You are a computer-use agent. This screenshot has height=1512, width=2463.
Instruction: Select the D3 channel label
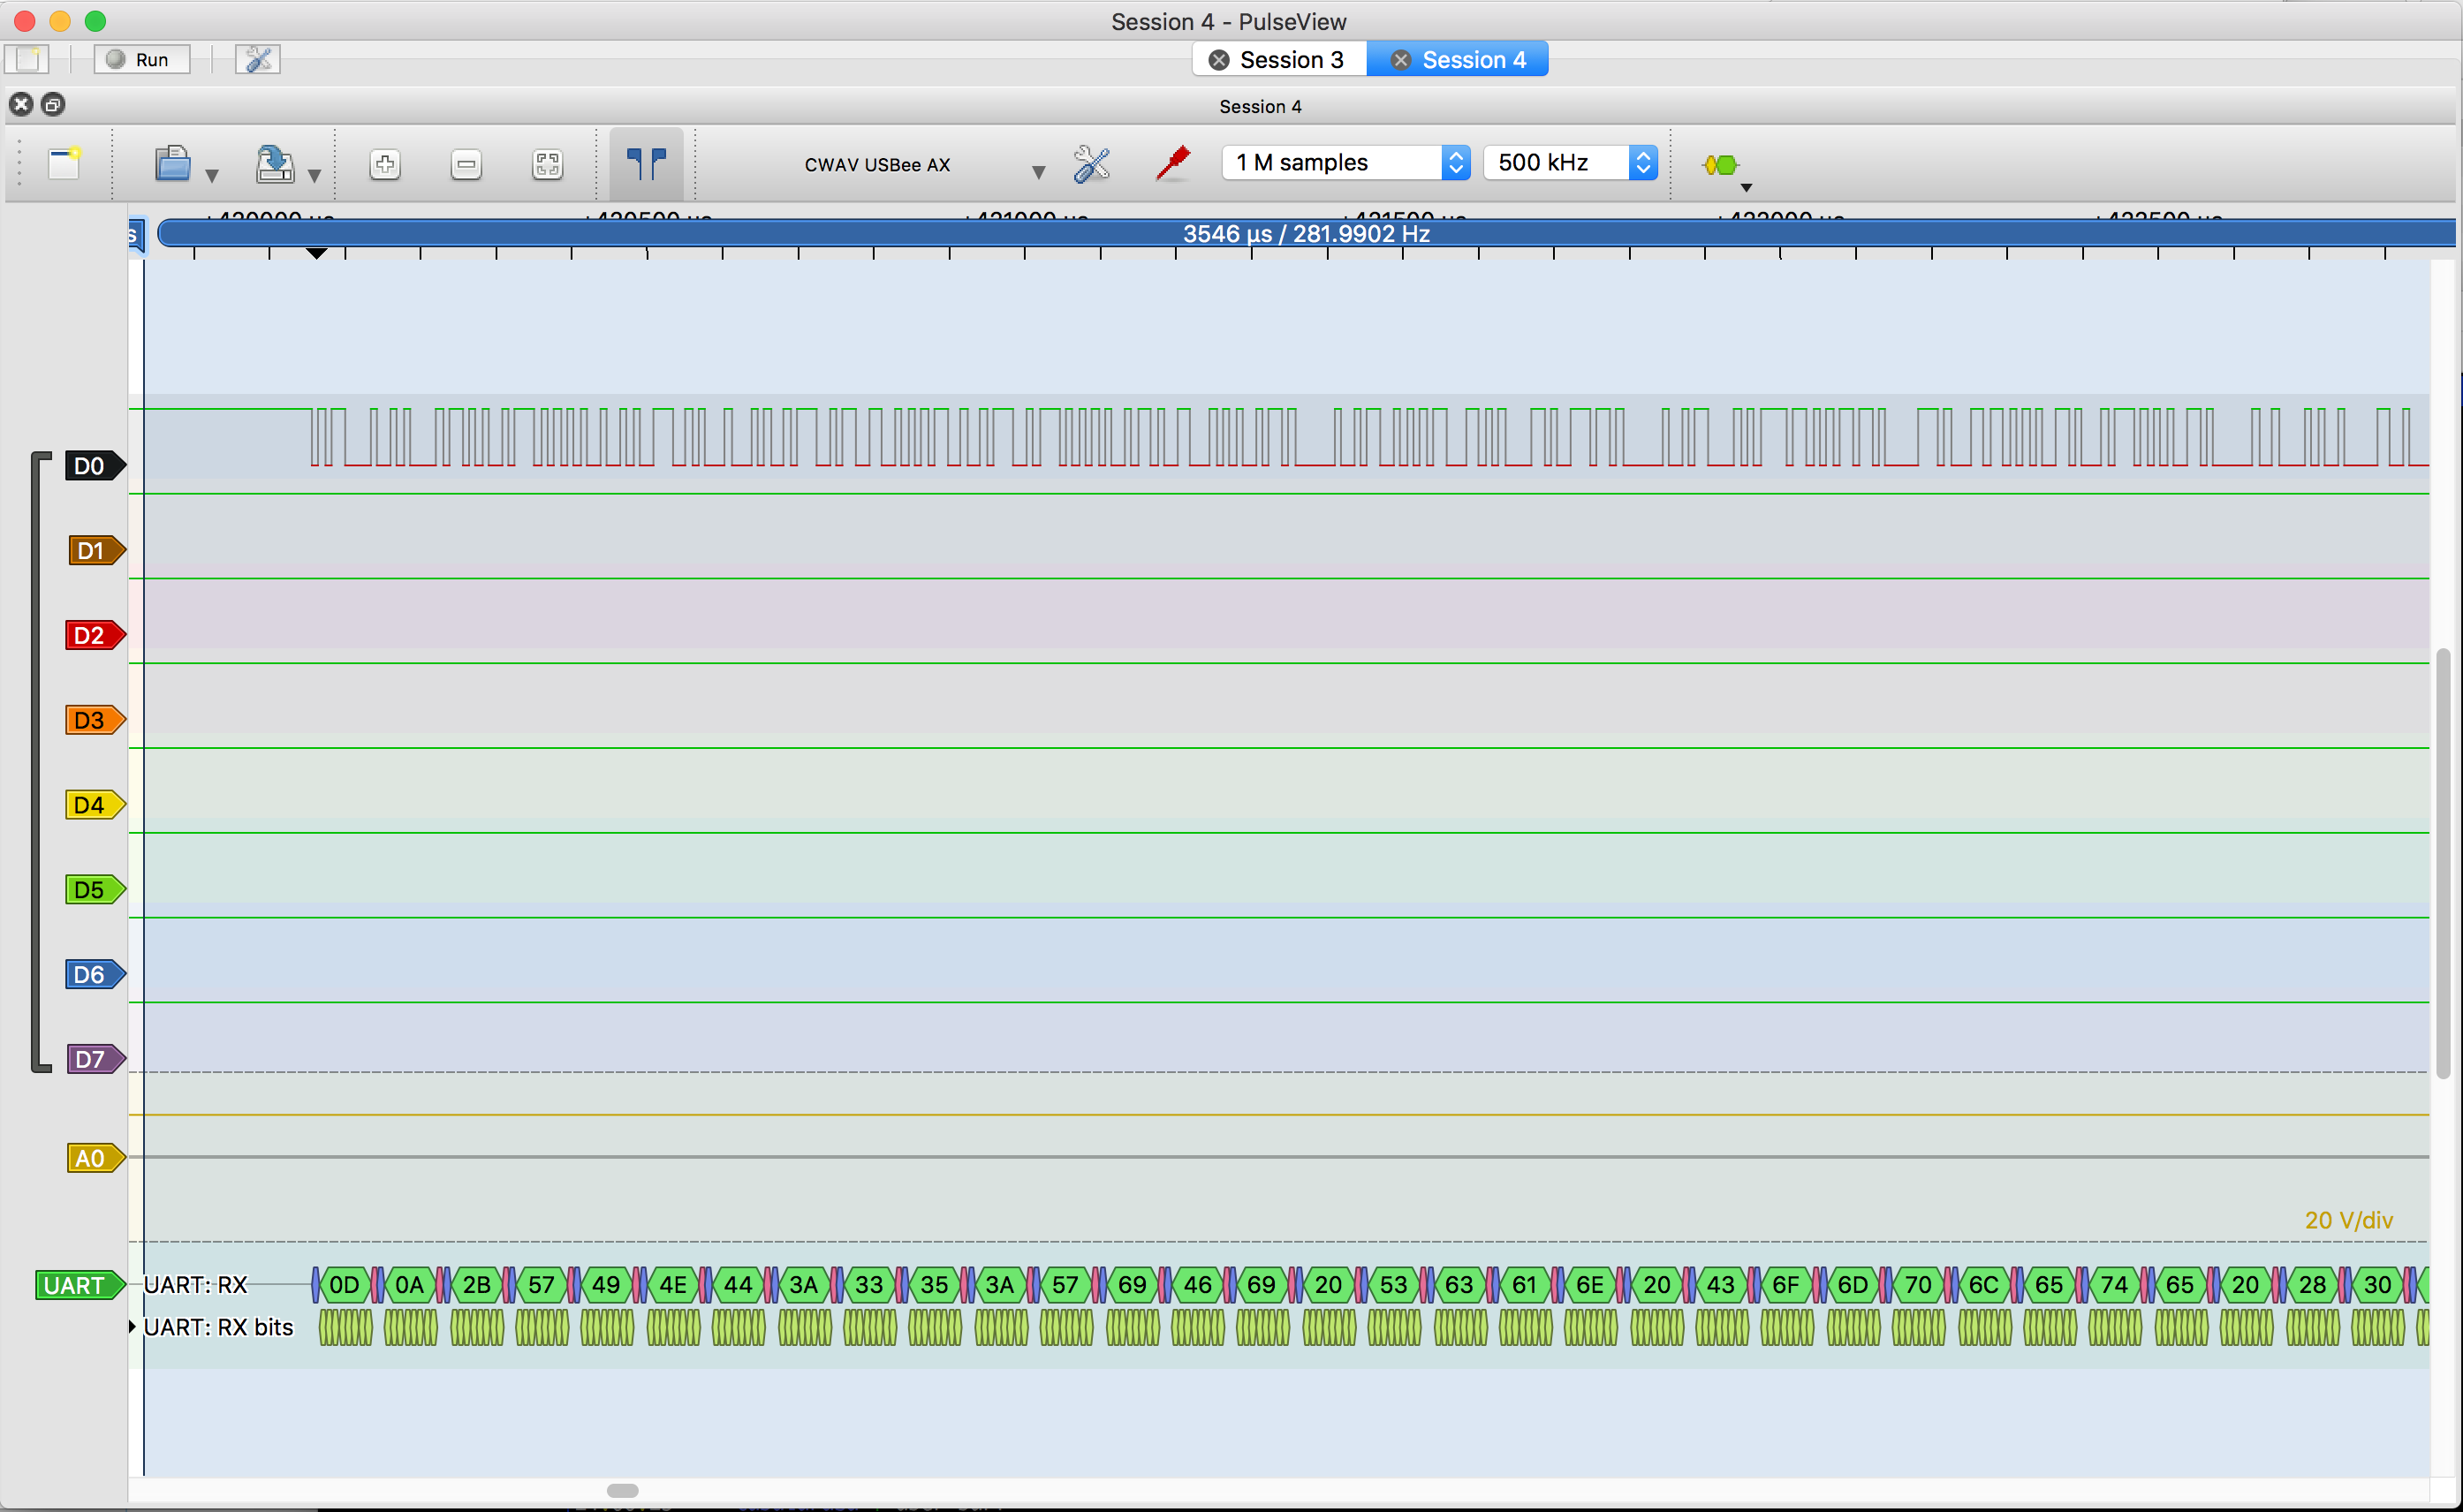point(96,720)
